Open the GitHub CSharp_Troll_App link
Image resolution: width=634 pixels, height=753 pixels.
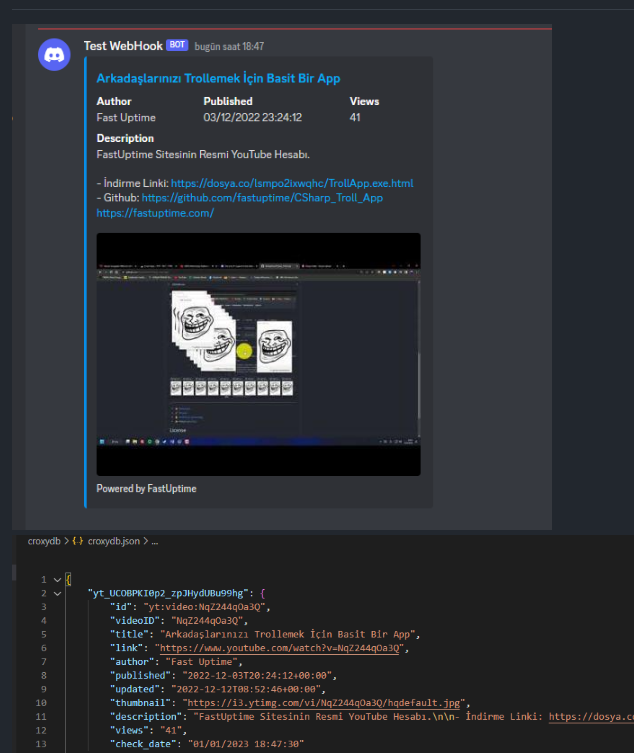pos(262,198)
